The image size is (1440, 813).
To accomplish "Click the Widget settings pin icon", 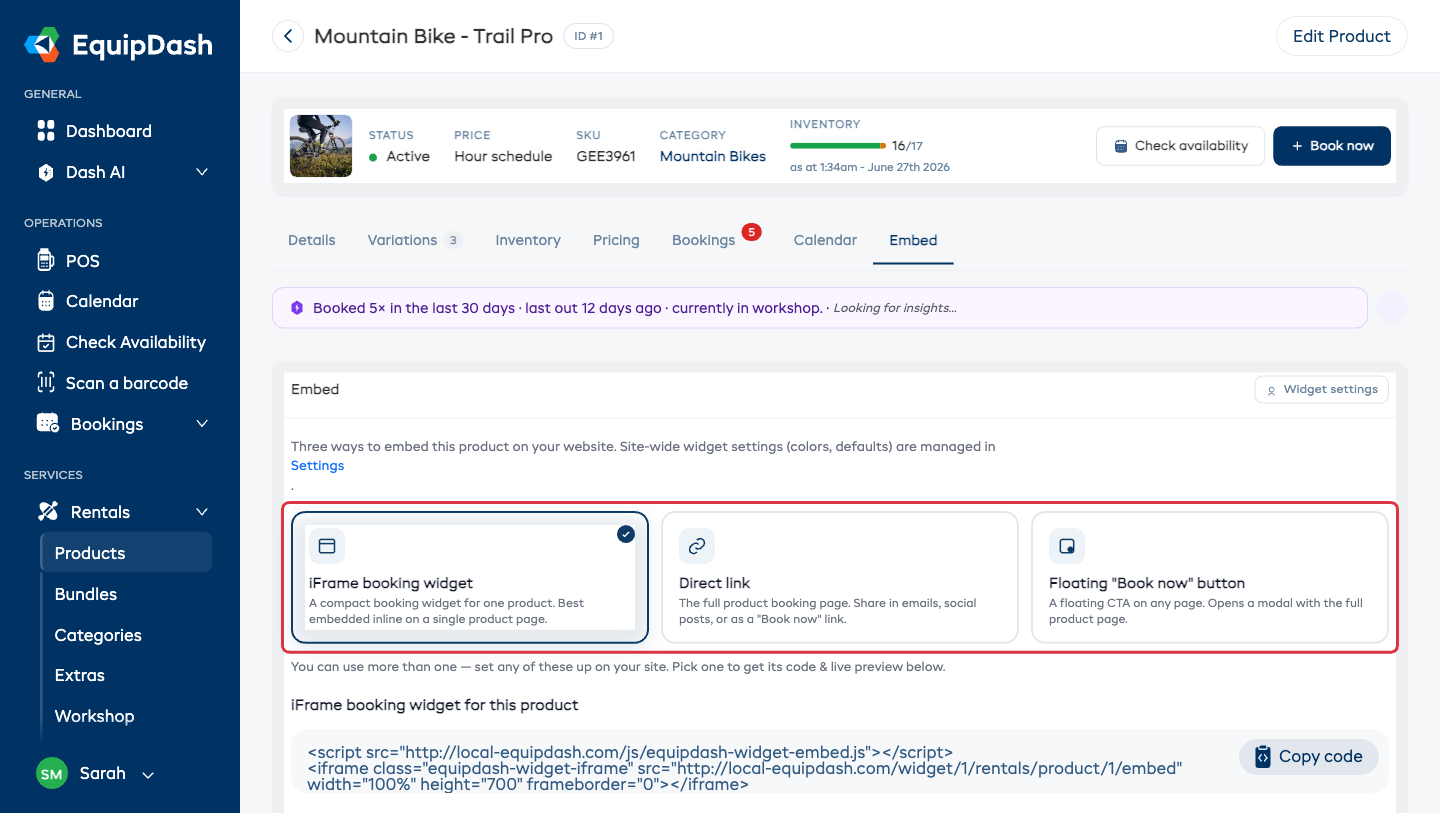I will click(1272, 390).
